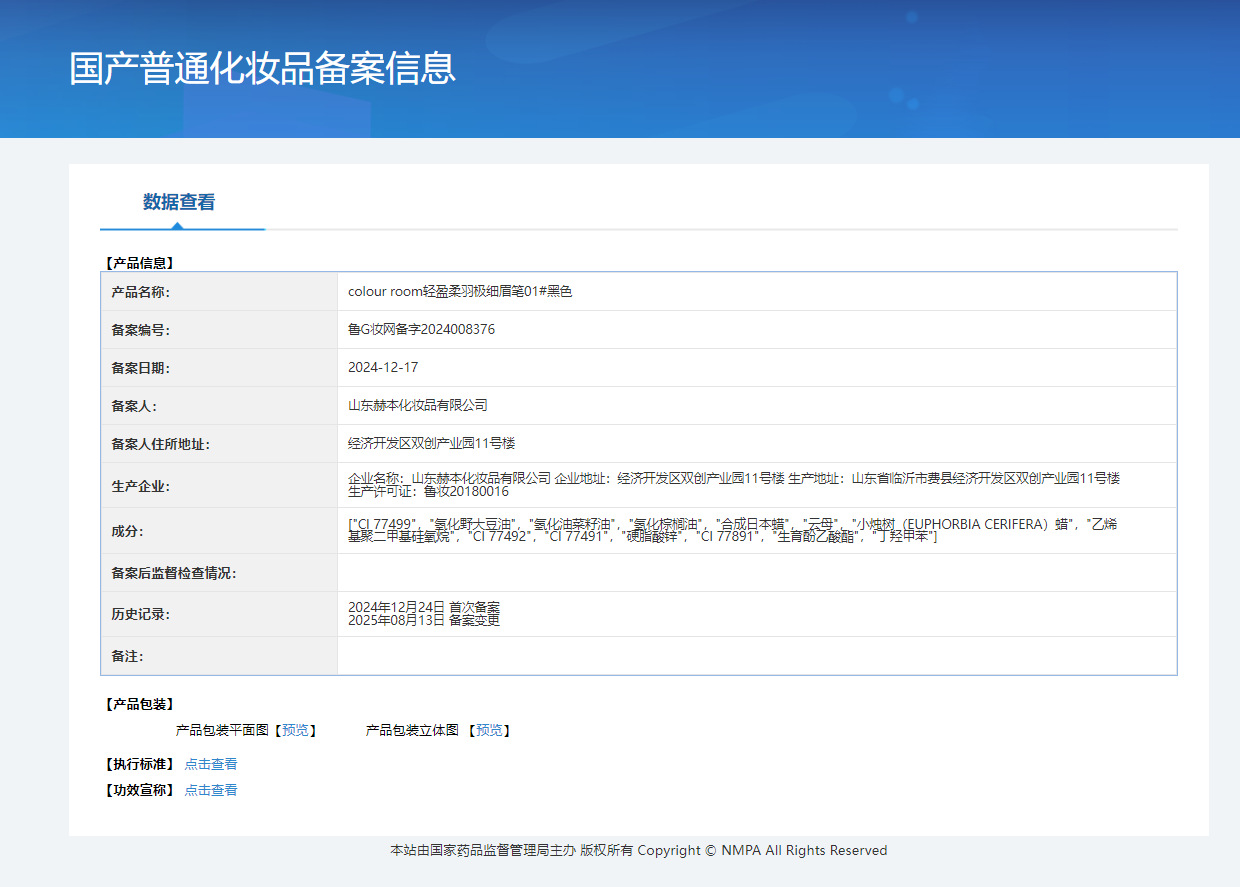Click the 备案人 label cell
The height and width of the screenshot is (887, 1240).
click(219, 406)
